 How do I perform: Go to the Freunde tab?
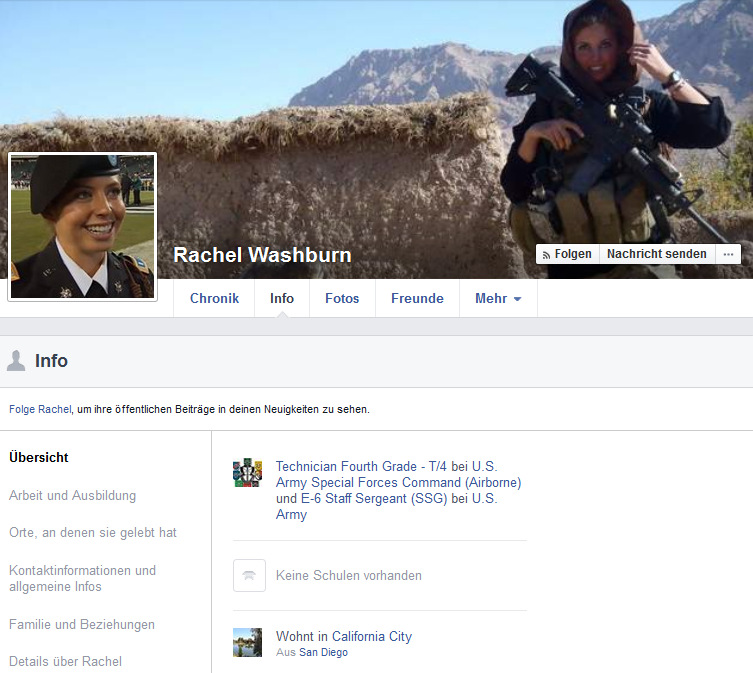[x=417, y=298]
